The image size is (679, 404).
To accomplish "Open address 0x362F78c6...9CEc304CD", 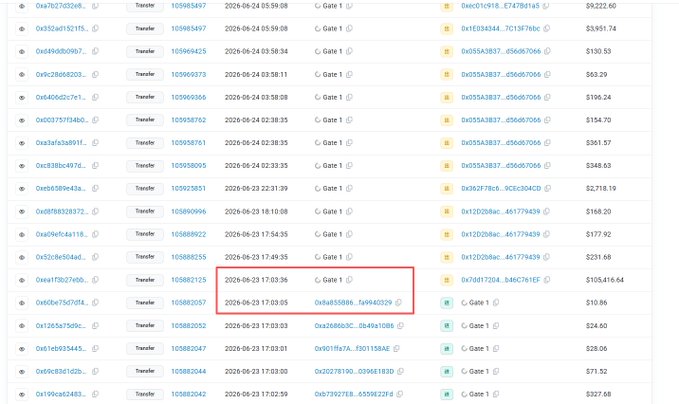I will 501,188.
